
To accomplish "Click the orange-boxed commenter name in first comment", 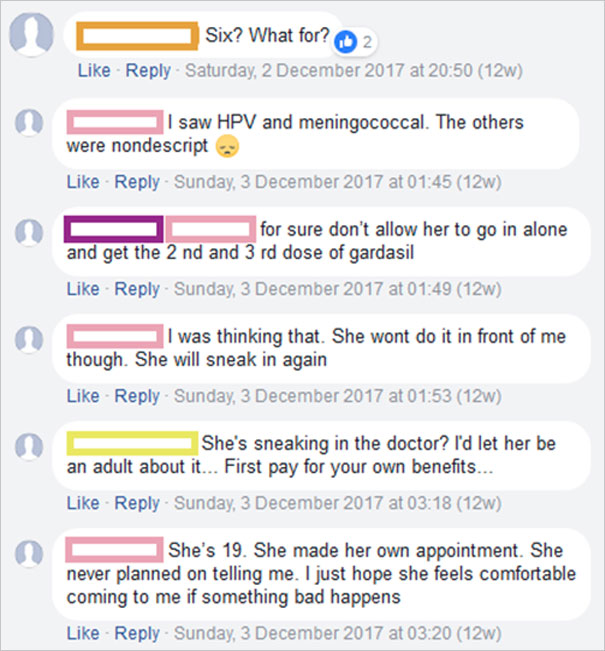I will click(138, 37).
